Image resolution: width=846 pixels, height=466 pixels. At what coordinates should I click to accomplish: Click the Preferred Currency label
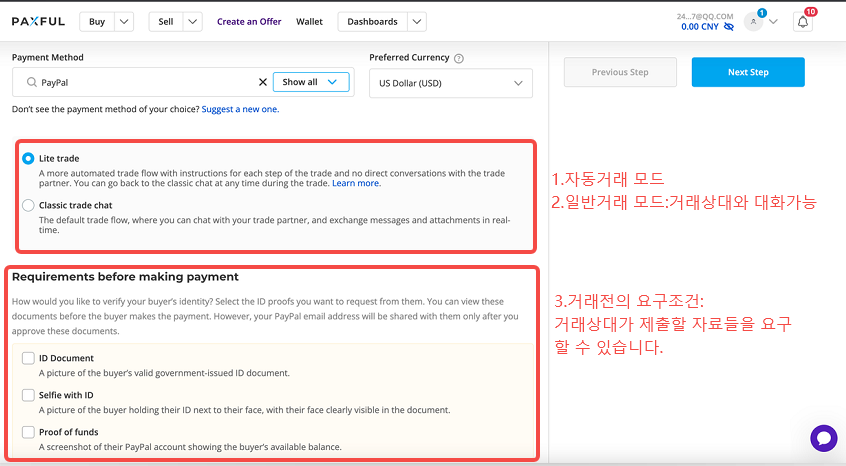[409, 57]
